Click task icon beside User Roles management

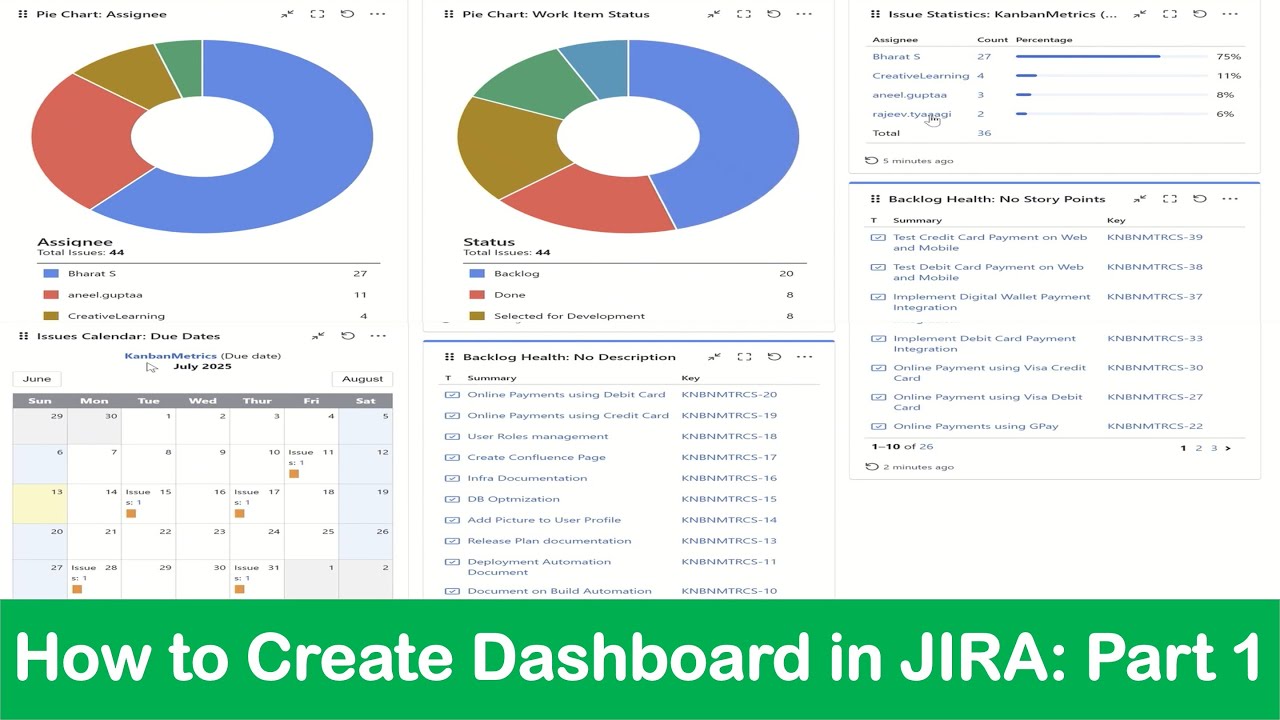click(x=452, y=437)
